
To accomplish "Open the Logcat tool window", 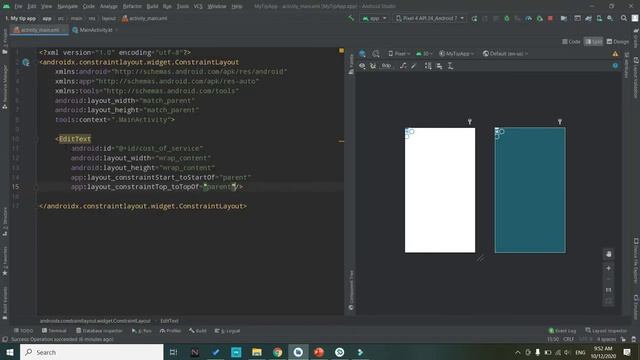I will tap(227, 331).
